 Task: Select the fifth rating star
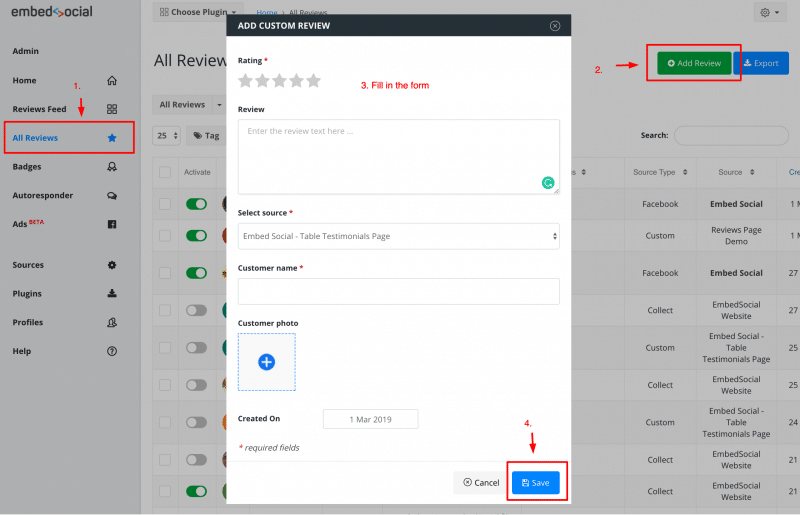point(313,81)
